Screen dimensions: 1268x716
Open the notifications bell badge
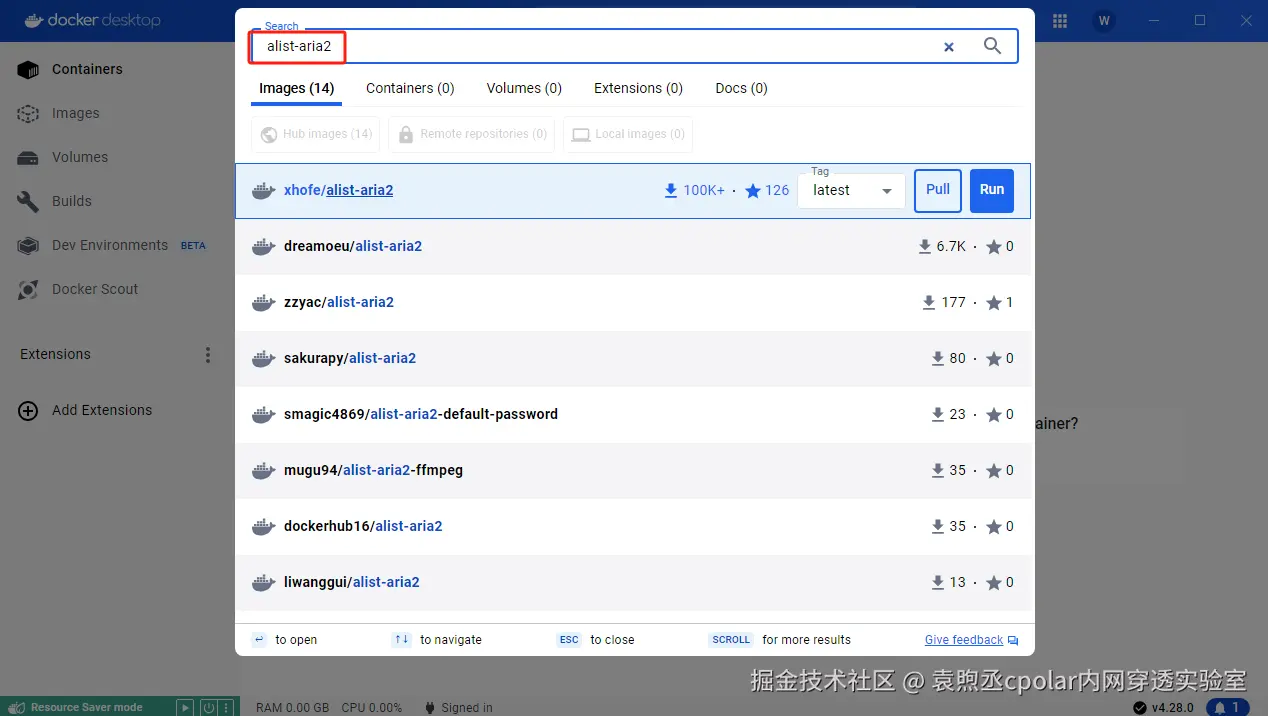(1229, 707)
